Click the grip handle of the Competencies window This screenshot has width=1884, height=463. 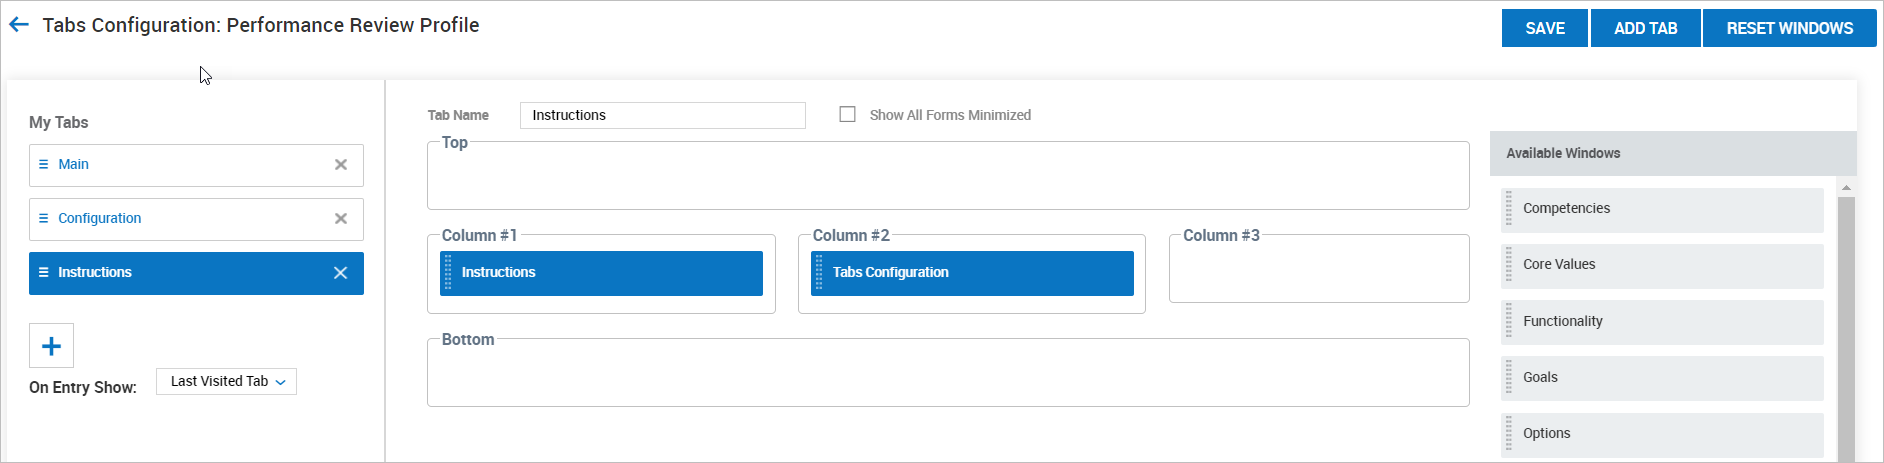click(1509, 209)
